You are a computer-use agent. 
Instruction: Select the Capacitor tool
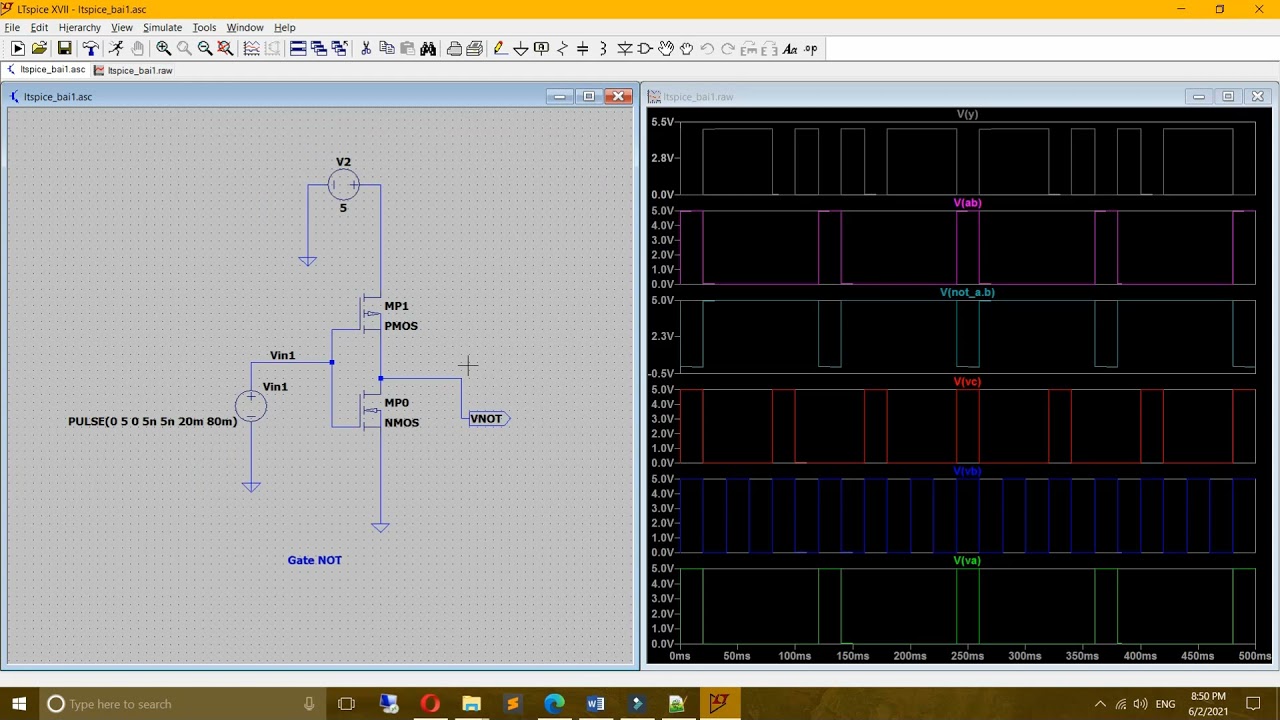point(583,49)
